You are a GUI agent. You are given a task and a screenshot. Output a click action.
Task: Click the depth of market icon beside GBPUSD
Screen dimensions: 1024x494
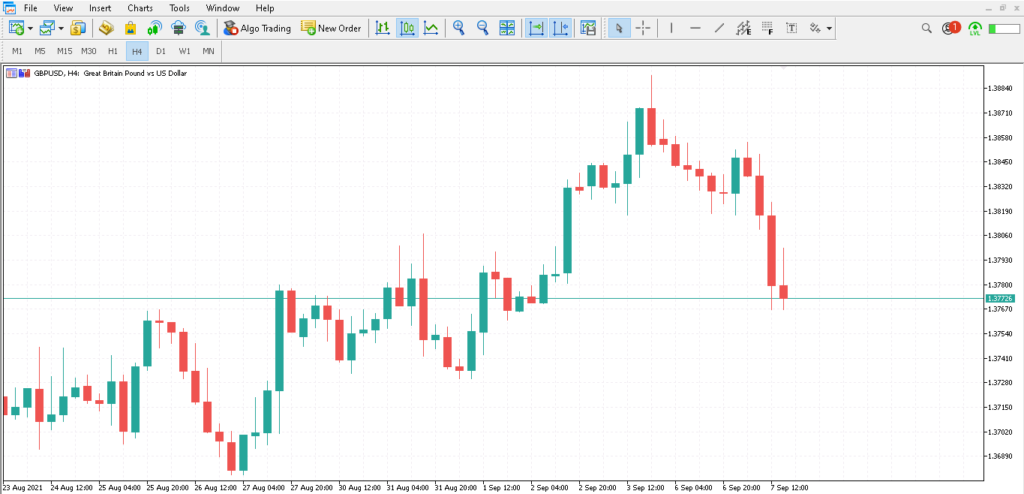(x=24, y=73)
